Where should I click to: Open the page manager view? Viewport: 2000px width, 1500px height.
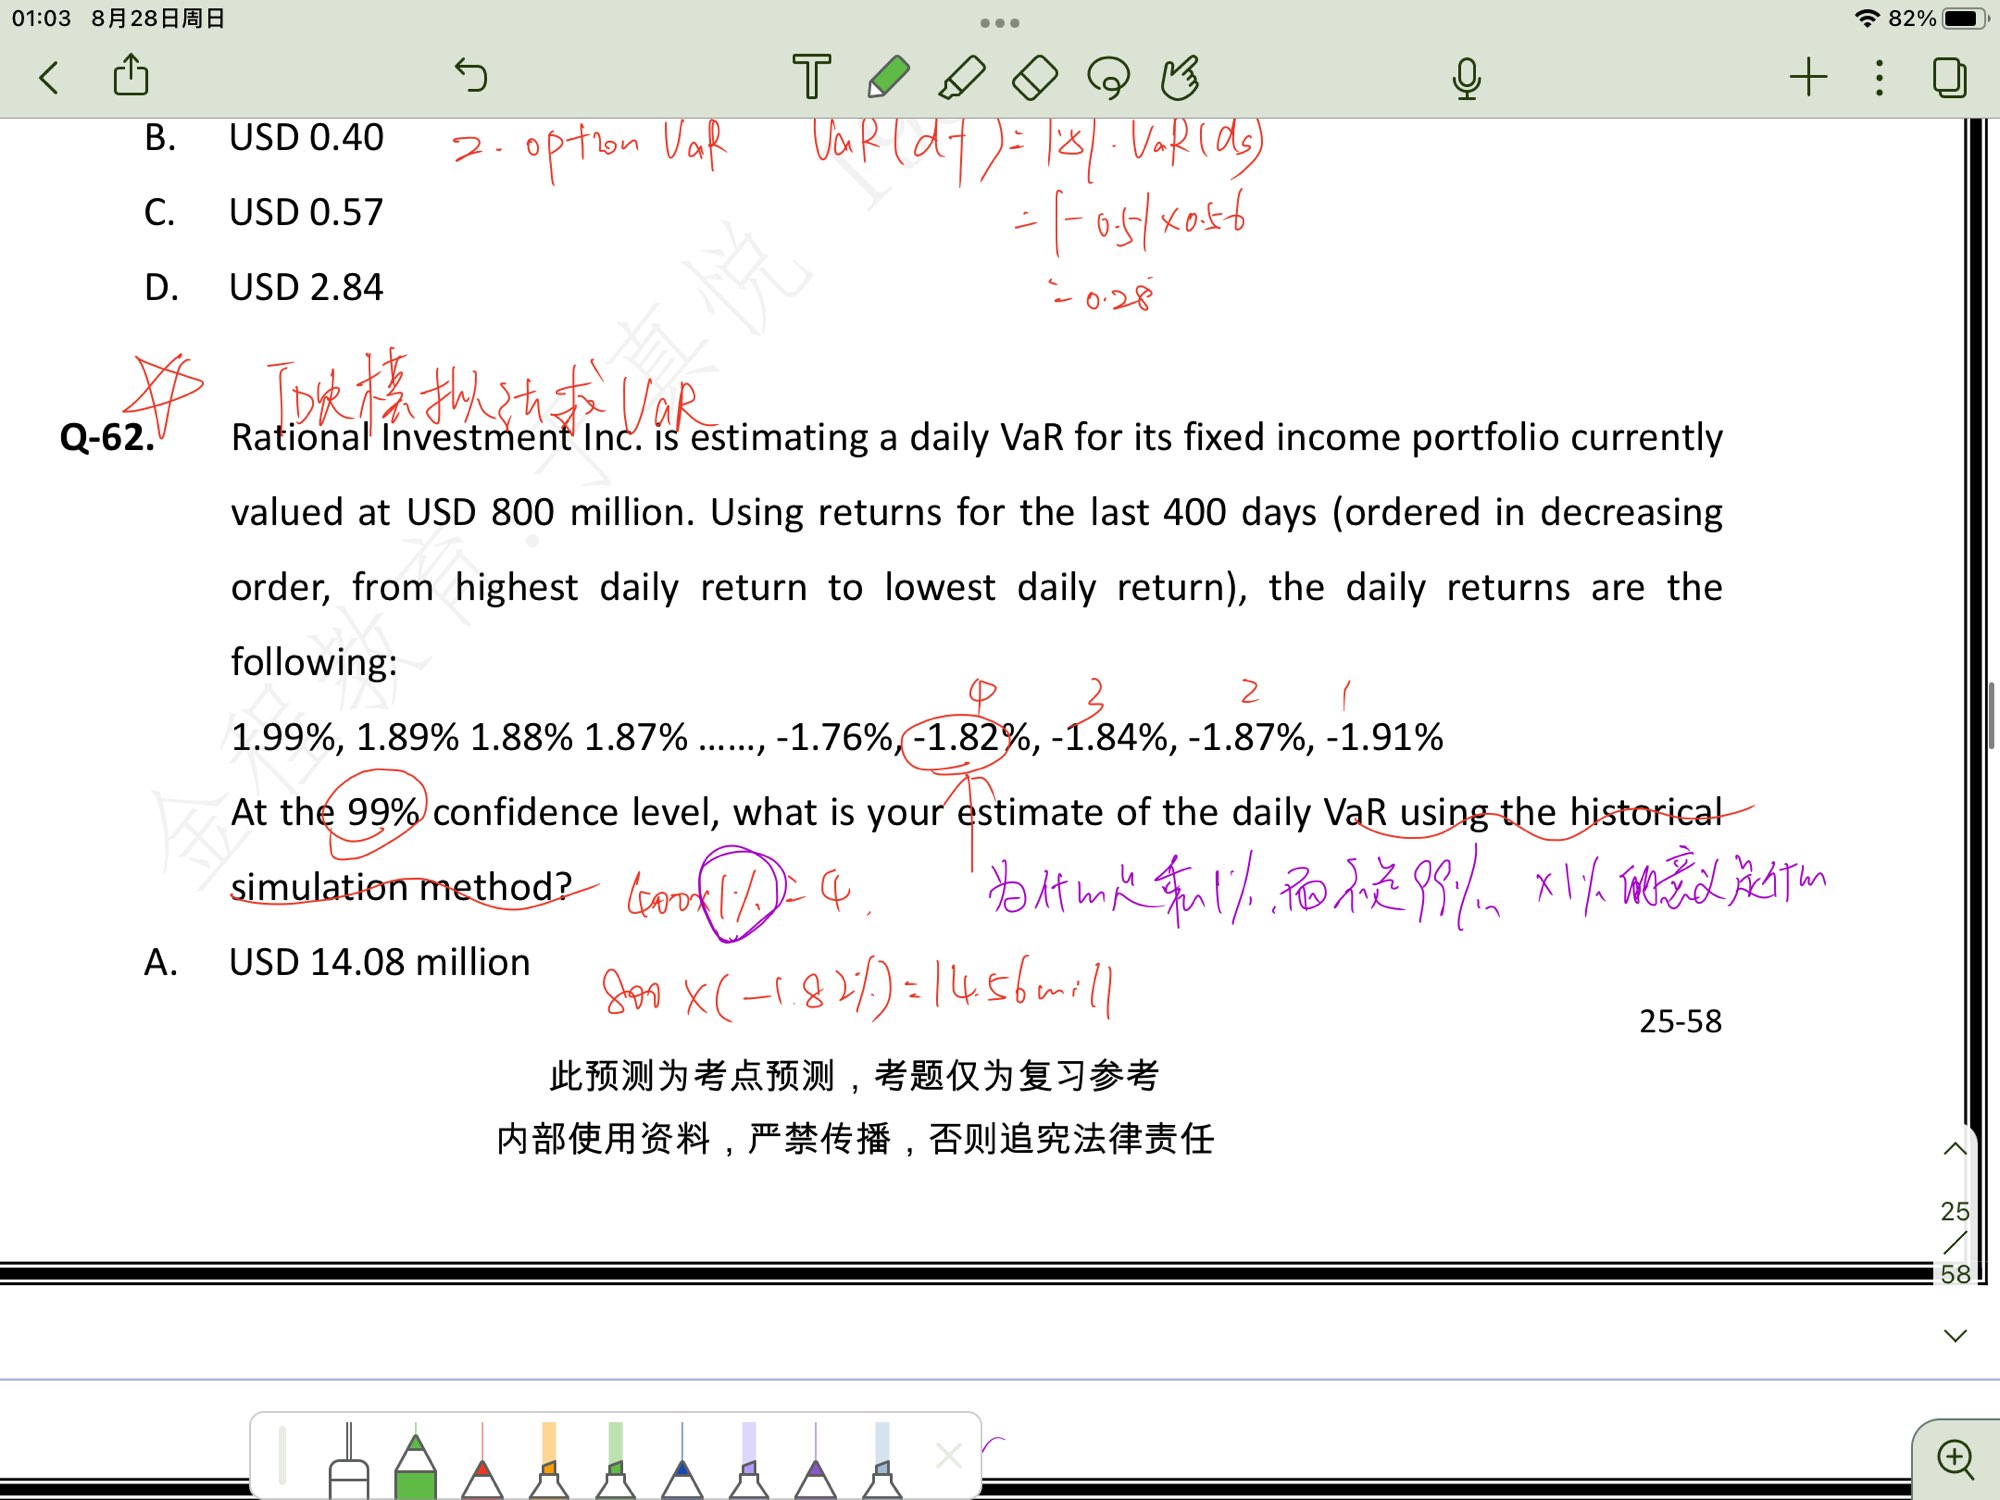pyautogui.click(x=1949, y=77)
